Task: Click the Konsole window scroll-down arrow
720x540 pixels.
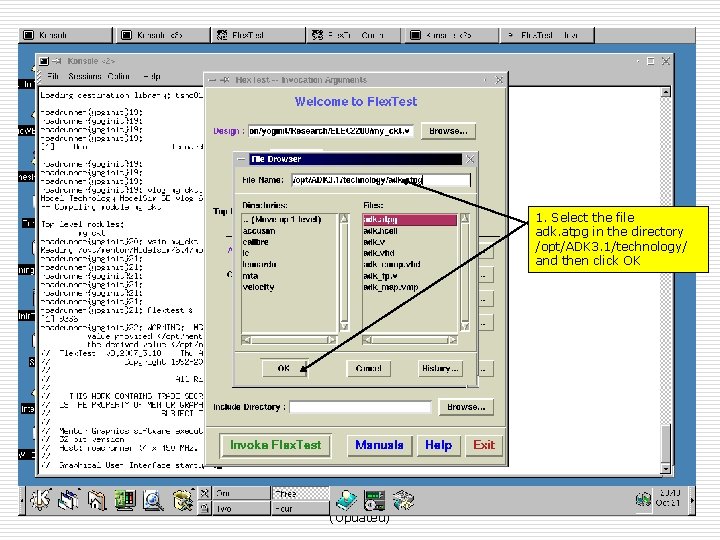Action: pyautogui.click(x=665, y=469)
